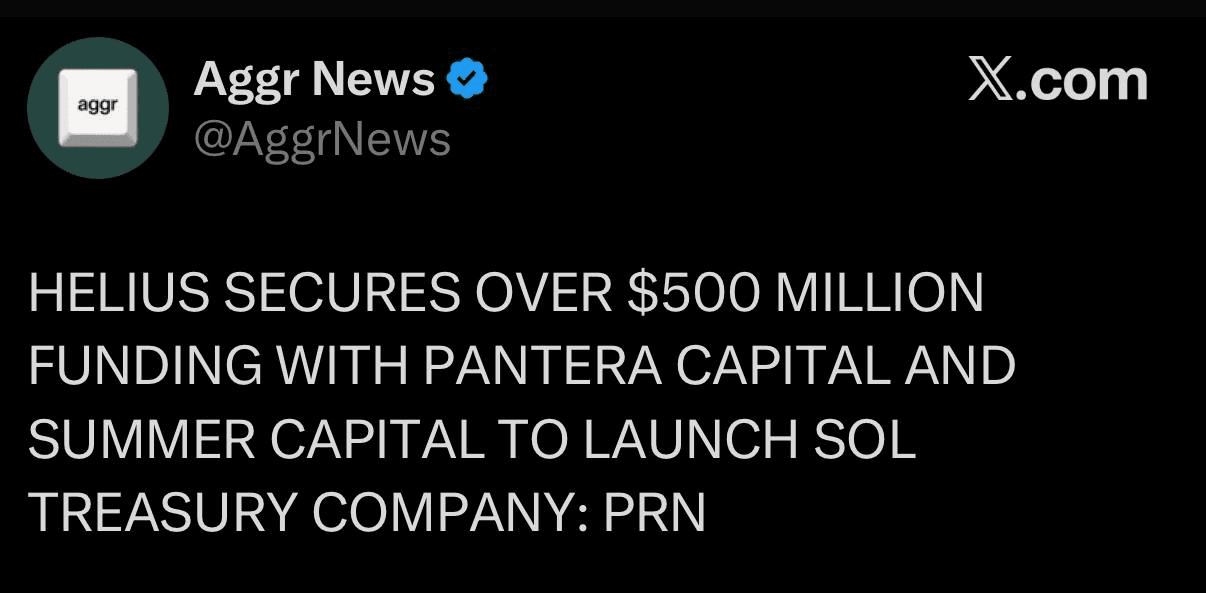Open the Aggr News profile avatar
The image size is (1206, 593).
tap(97, 108)
